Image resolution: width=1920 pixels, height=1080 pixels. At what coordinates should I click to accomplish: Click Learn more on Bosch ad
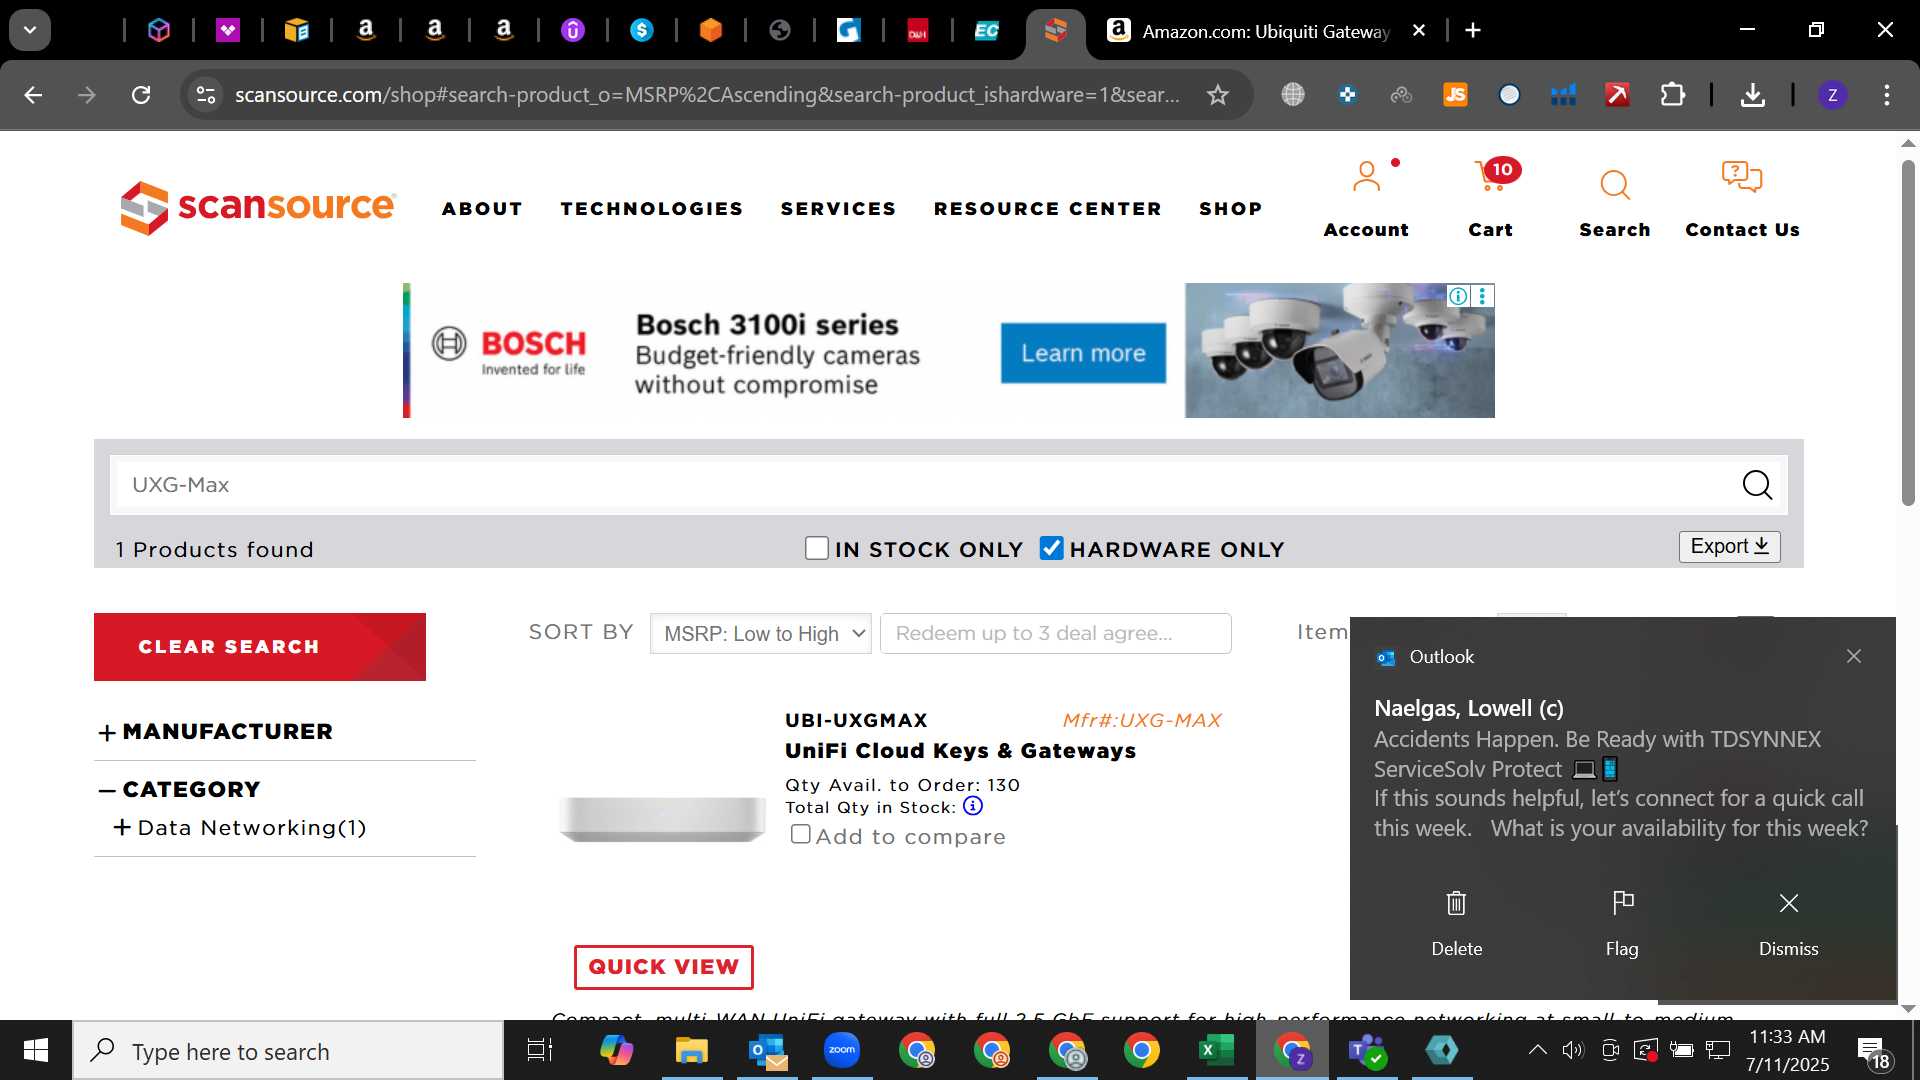1083,353
